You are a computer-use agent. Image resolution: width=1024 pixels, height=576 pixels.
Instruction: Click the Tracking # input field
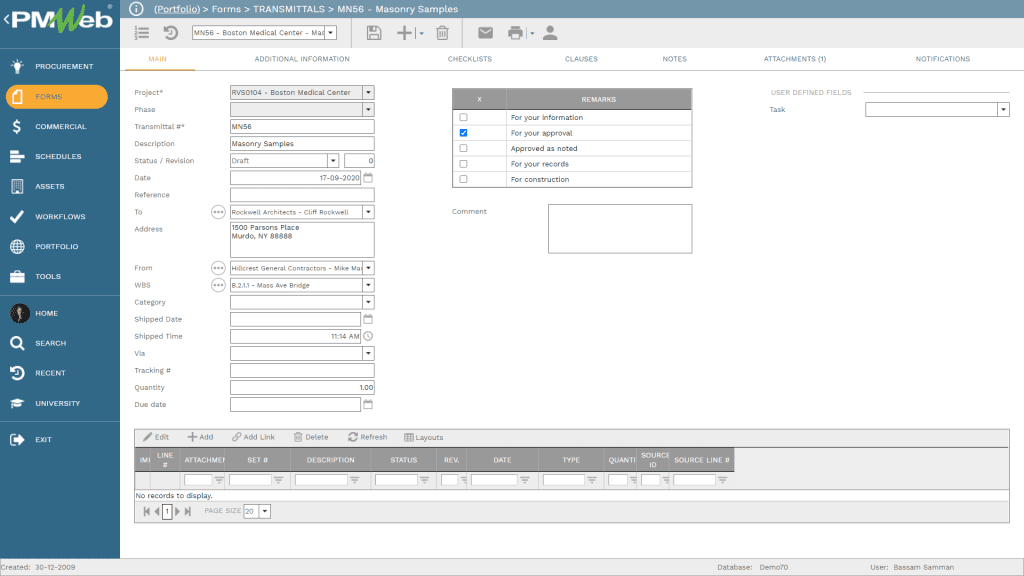point(302,370)
